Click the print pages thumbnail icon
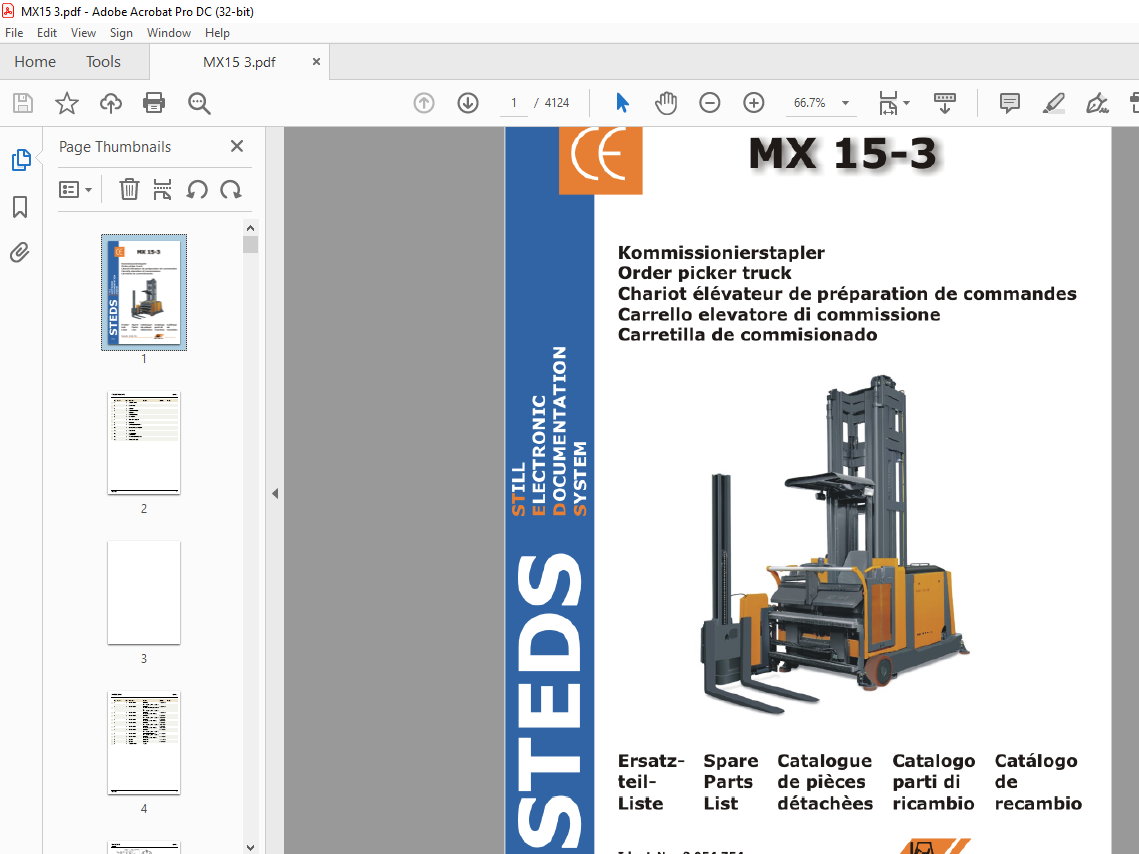Viewport: 1139px width, 854px height. [163, 190]
